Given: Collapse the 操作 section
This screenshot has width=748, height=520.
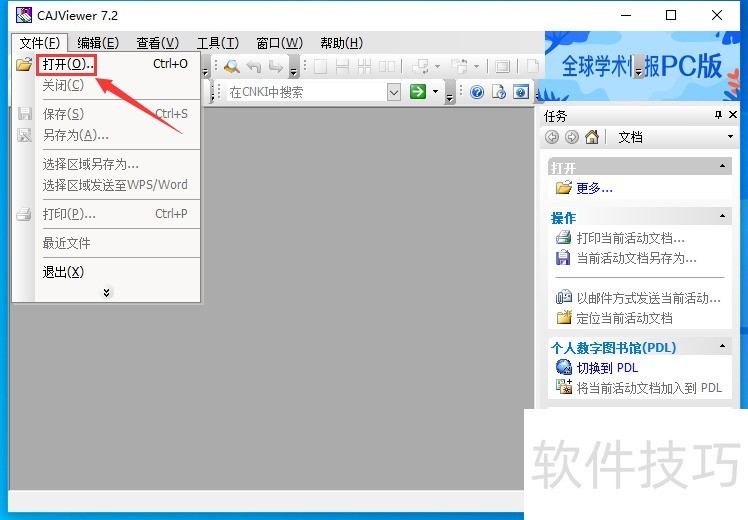Looking at the screenshot, I should (x=722, y=216).
